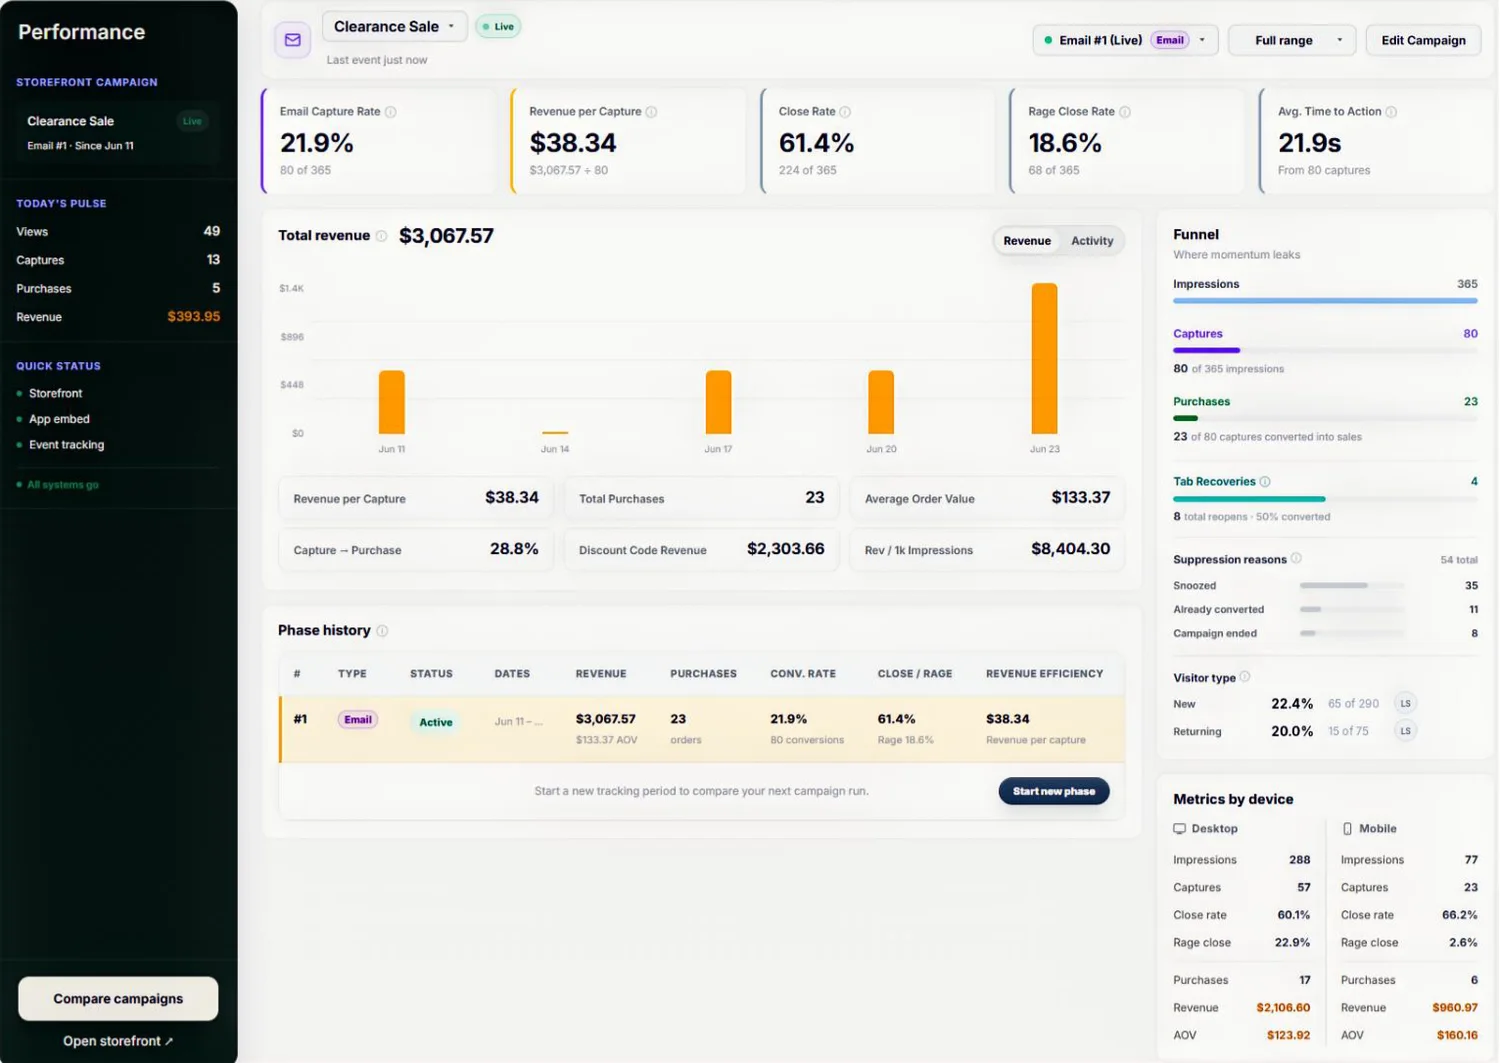Click LS badge in New visitor row
This screenshot has width=1500, height=1063.
click(x=1405, y=704)
